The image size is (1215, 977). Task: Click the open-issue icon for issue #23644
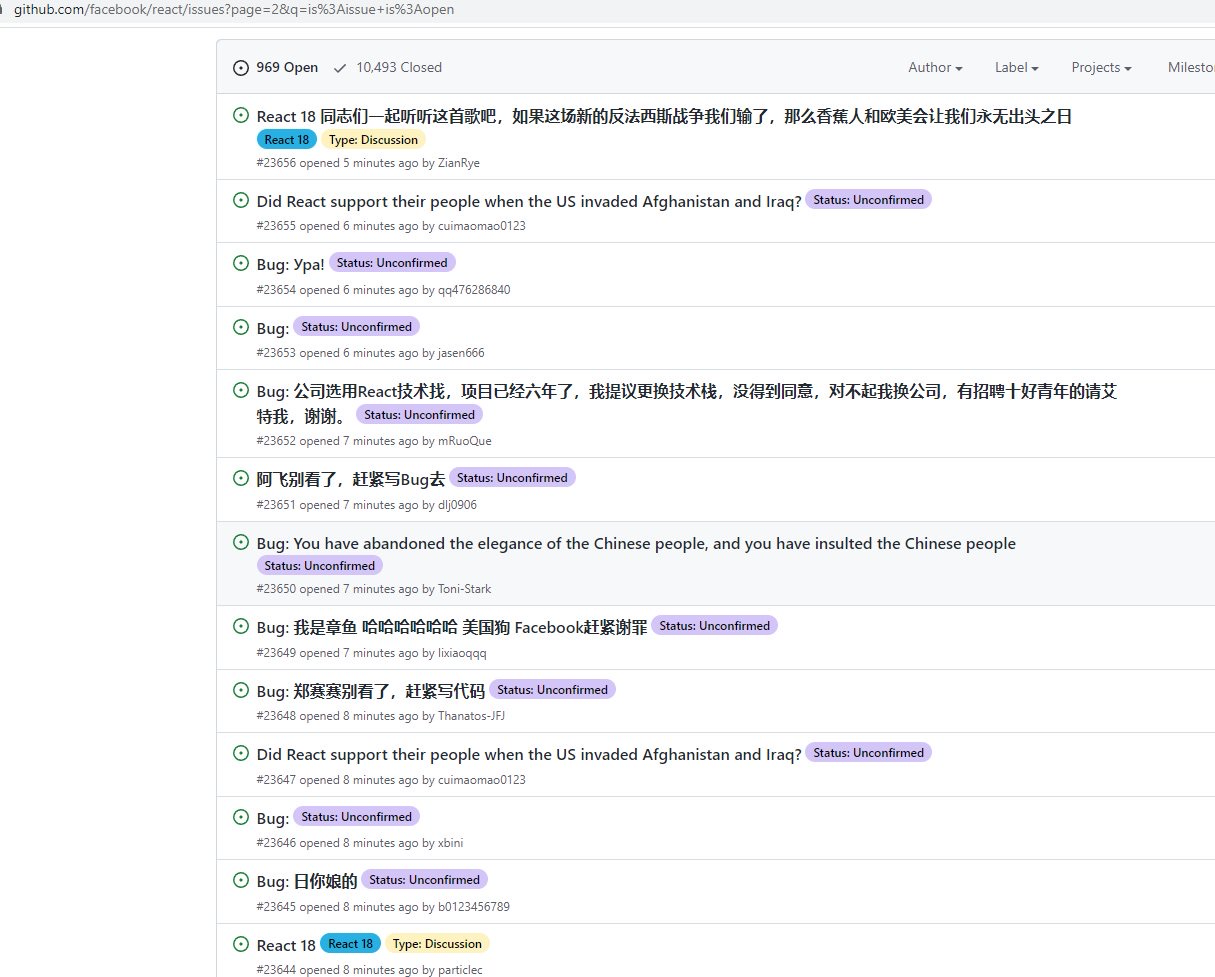(241, 944)
